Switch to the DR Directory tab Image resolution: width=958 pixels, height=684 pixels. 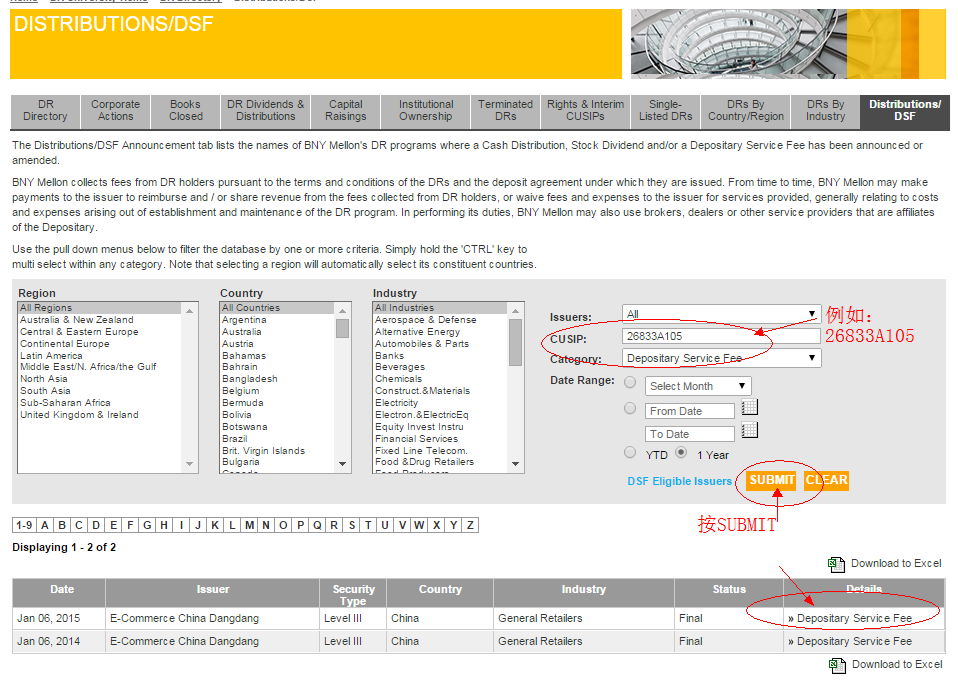click(45, 111)
